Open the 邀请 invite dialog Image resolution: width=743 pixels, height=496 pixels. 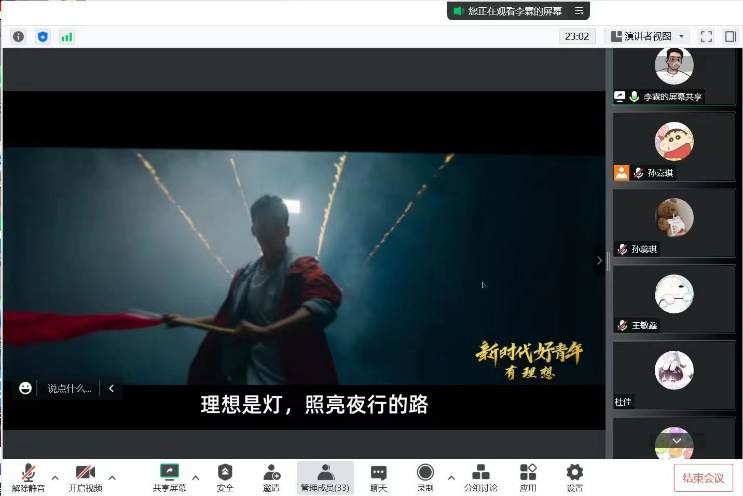tap(272, 478)
